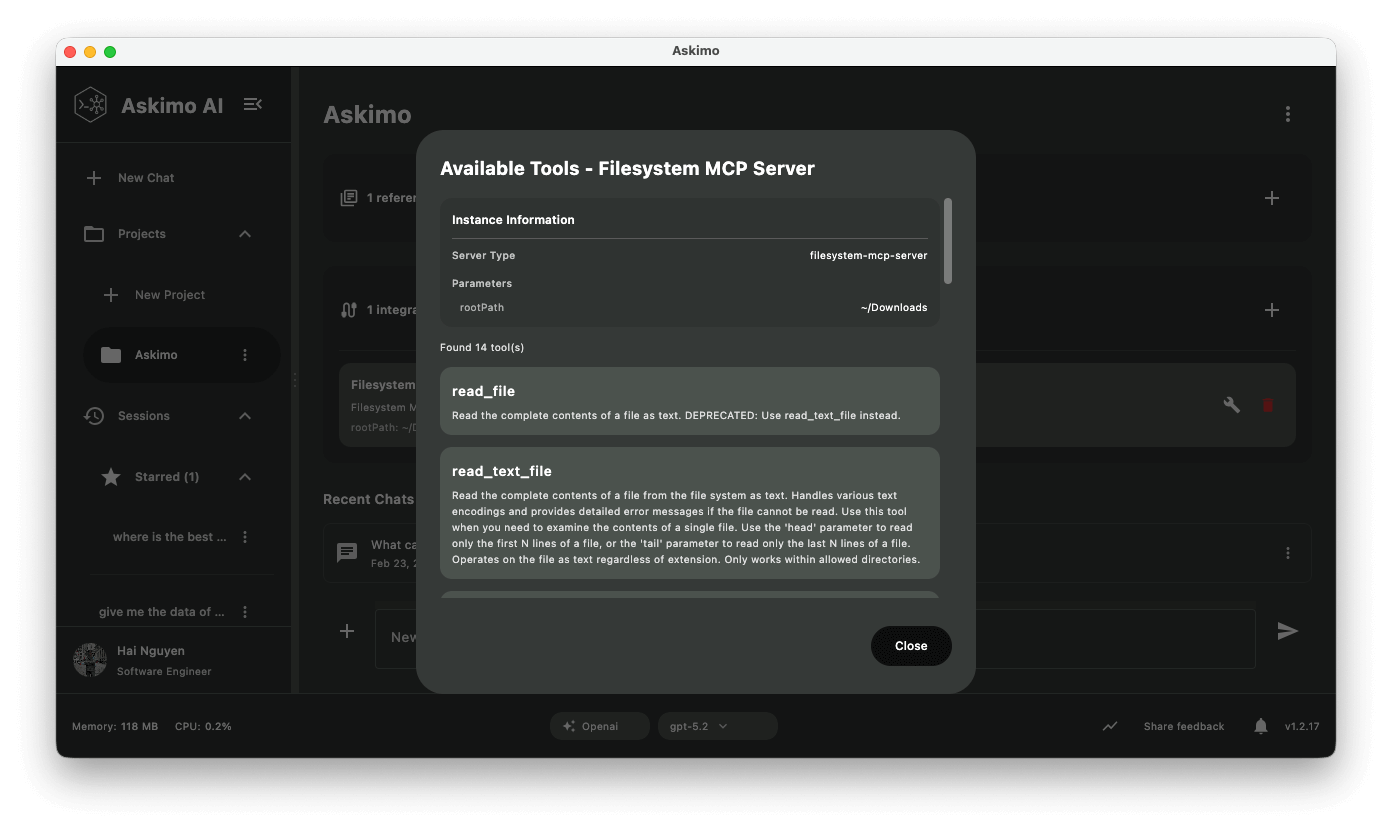Collapse the Sessions section chevron
The width and height of the screenshot is (1392, 832).
pos(245,416)
